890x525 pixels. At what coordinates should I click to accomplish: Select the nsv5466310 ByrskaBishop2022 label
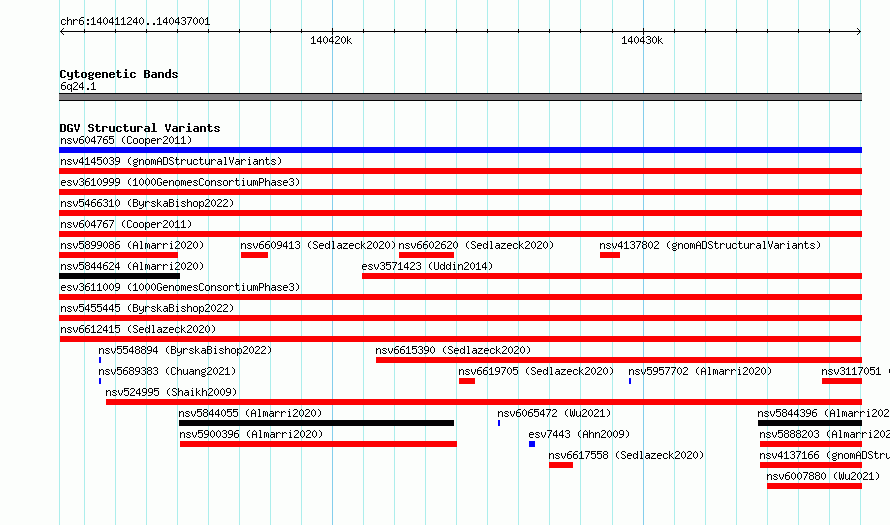coord(147,203)
